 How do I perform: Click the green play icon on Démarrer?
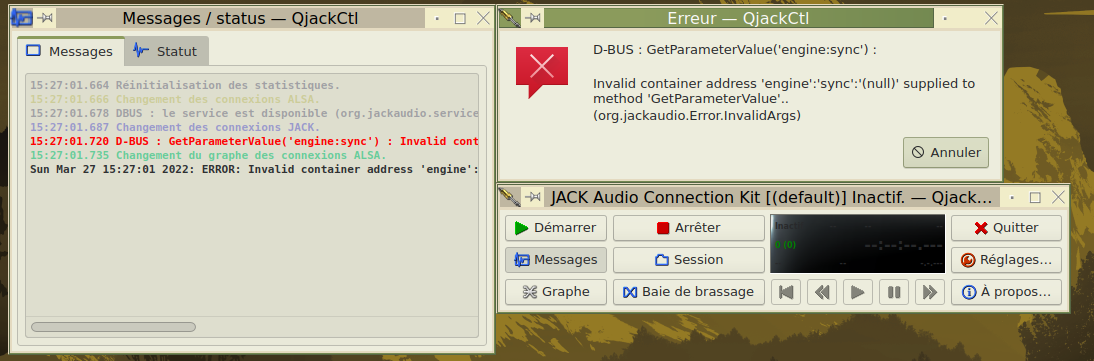pos(521,228)
